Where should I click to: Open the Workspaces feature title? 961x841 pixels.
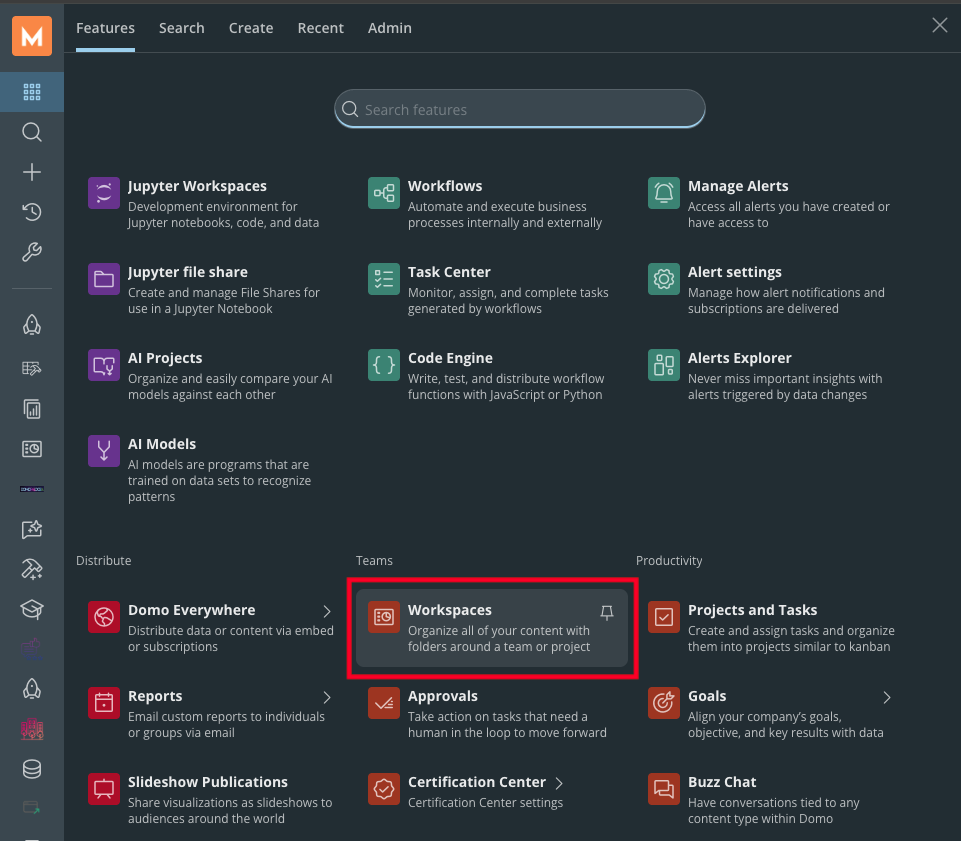[450, 610]
